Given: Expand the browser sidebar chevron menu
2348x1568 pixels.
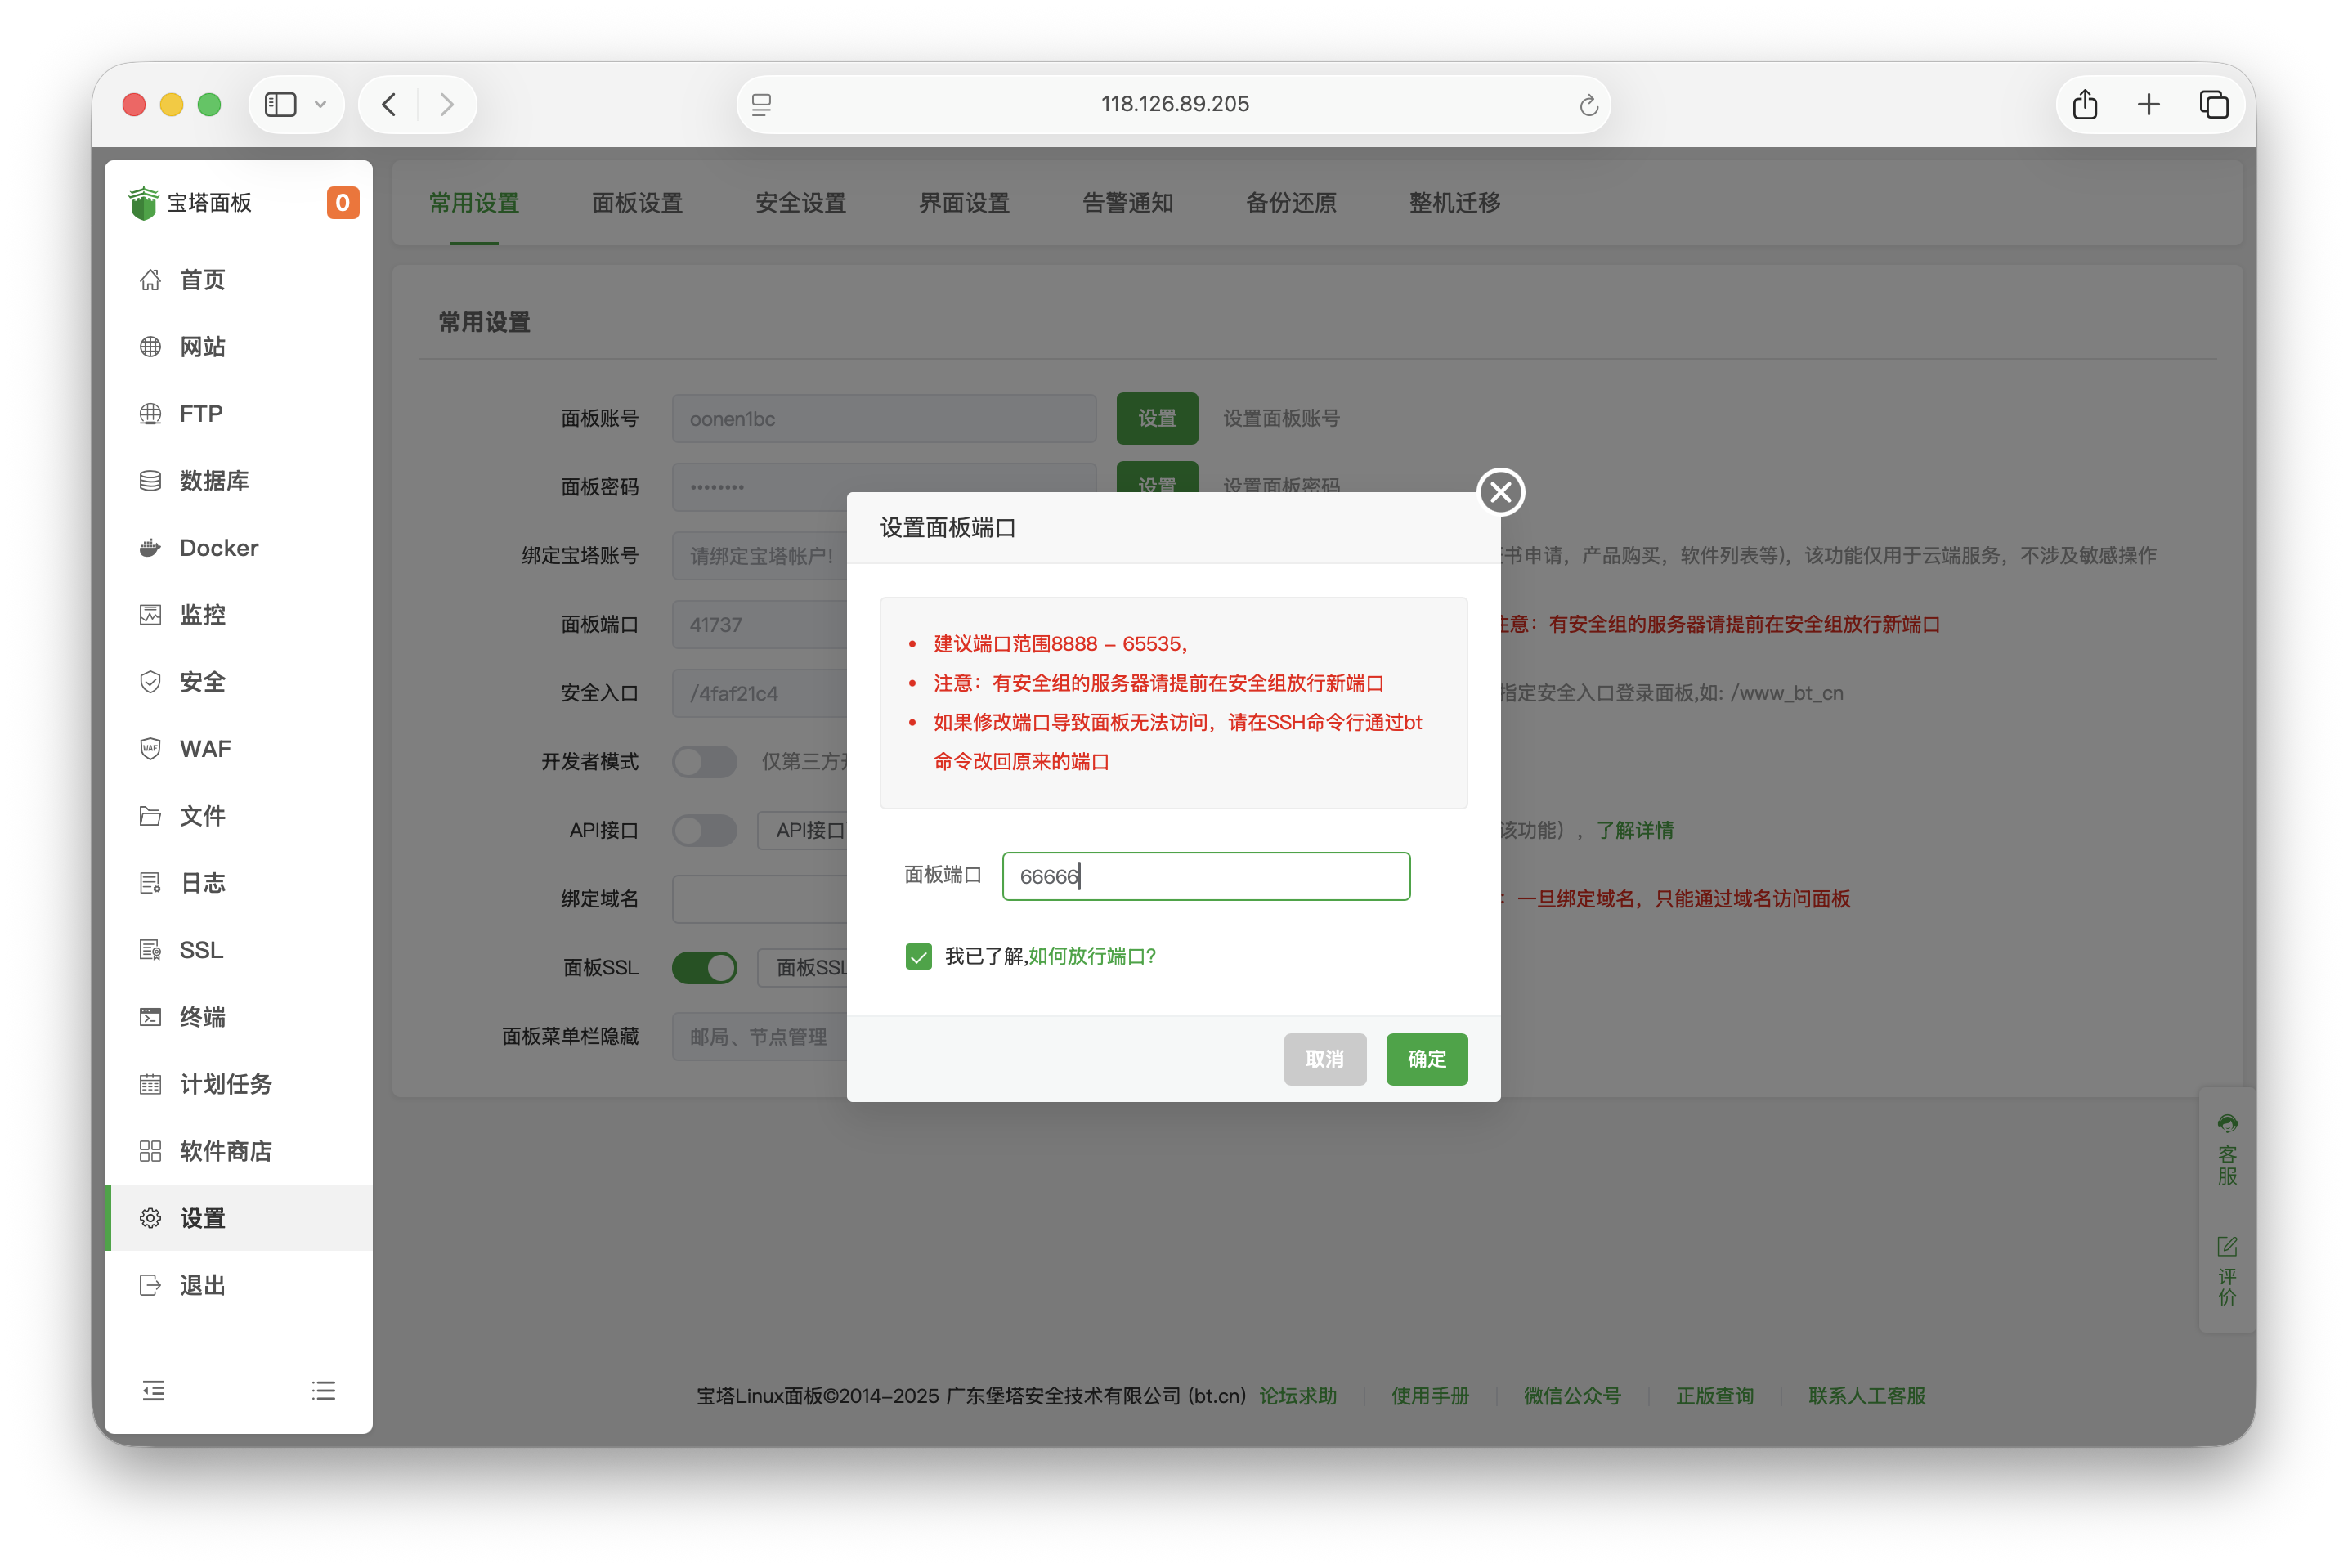Looking at the screenshot, I should [320, 104].
